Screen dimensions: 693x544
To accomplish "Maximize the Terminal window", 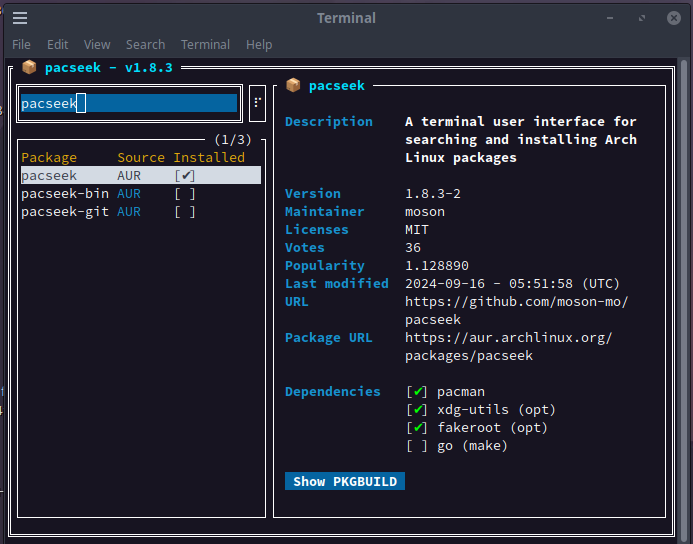I will 642,18.
